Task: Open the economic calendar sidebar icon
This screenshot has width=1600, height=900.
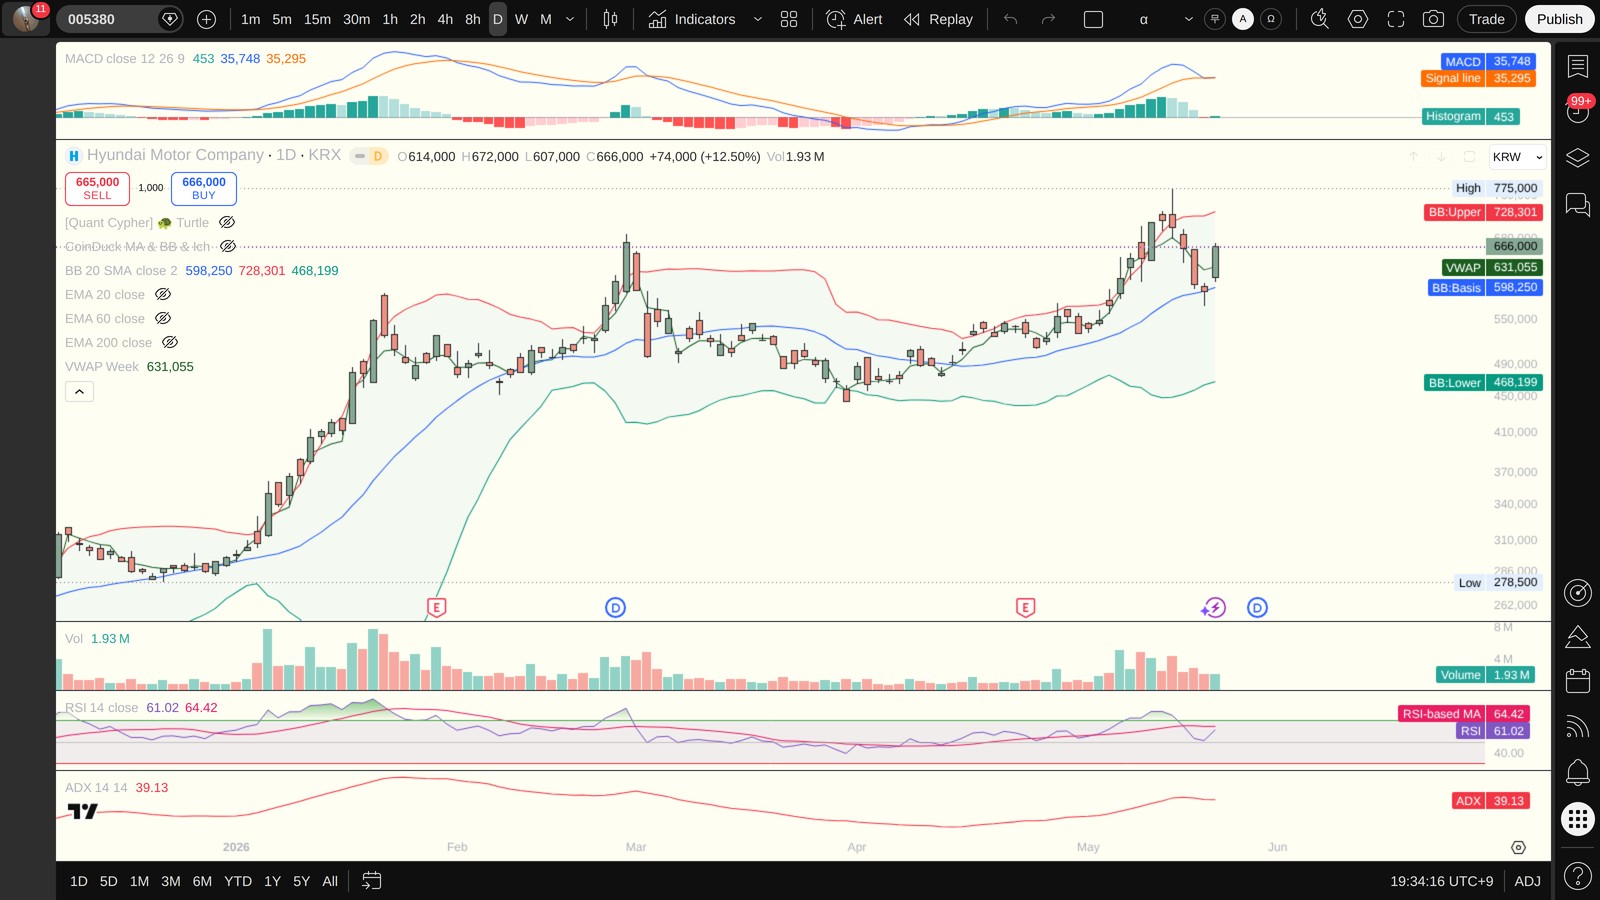Action: click(1578, 681)
